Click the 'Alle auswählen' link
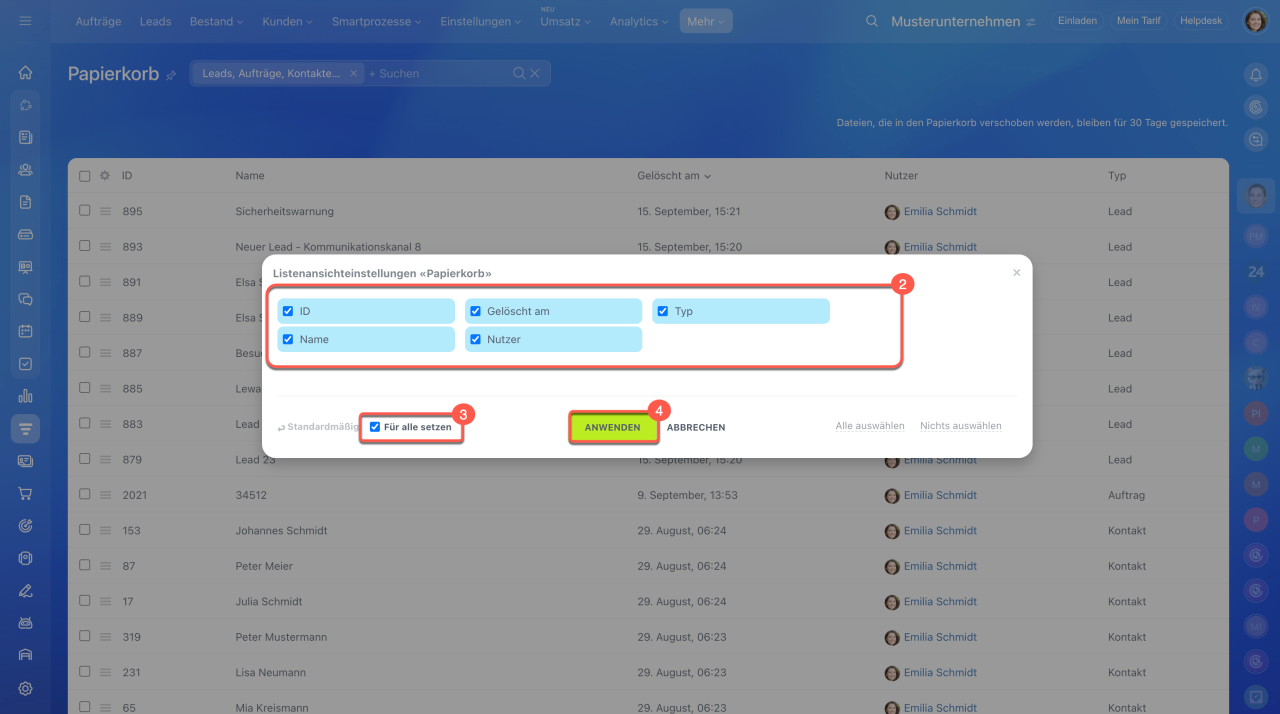 pos(869,426)
